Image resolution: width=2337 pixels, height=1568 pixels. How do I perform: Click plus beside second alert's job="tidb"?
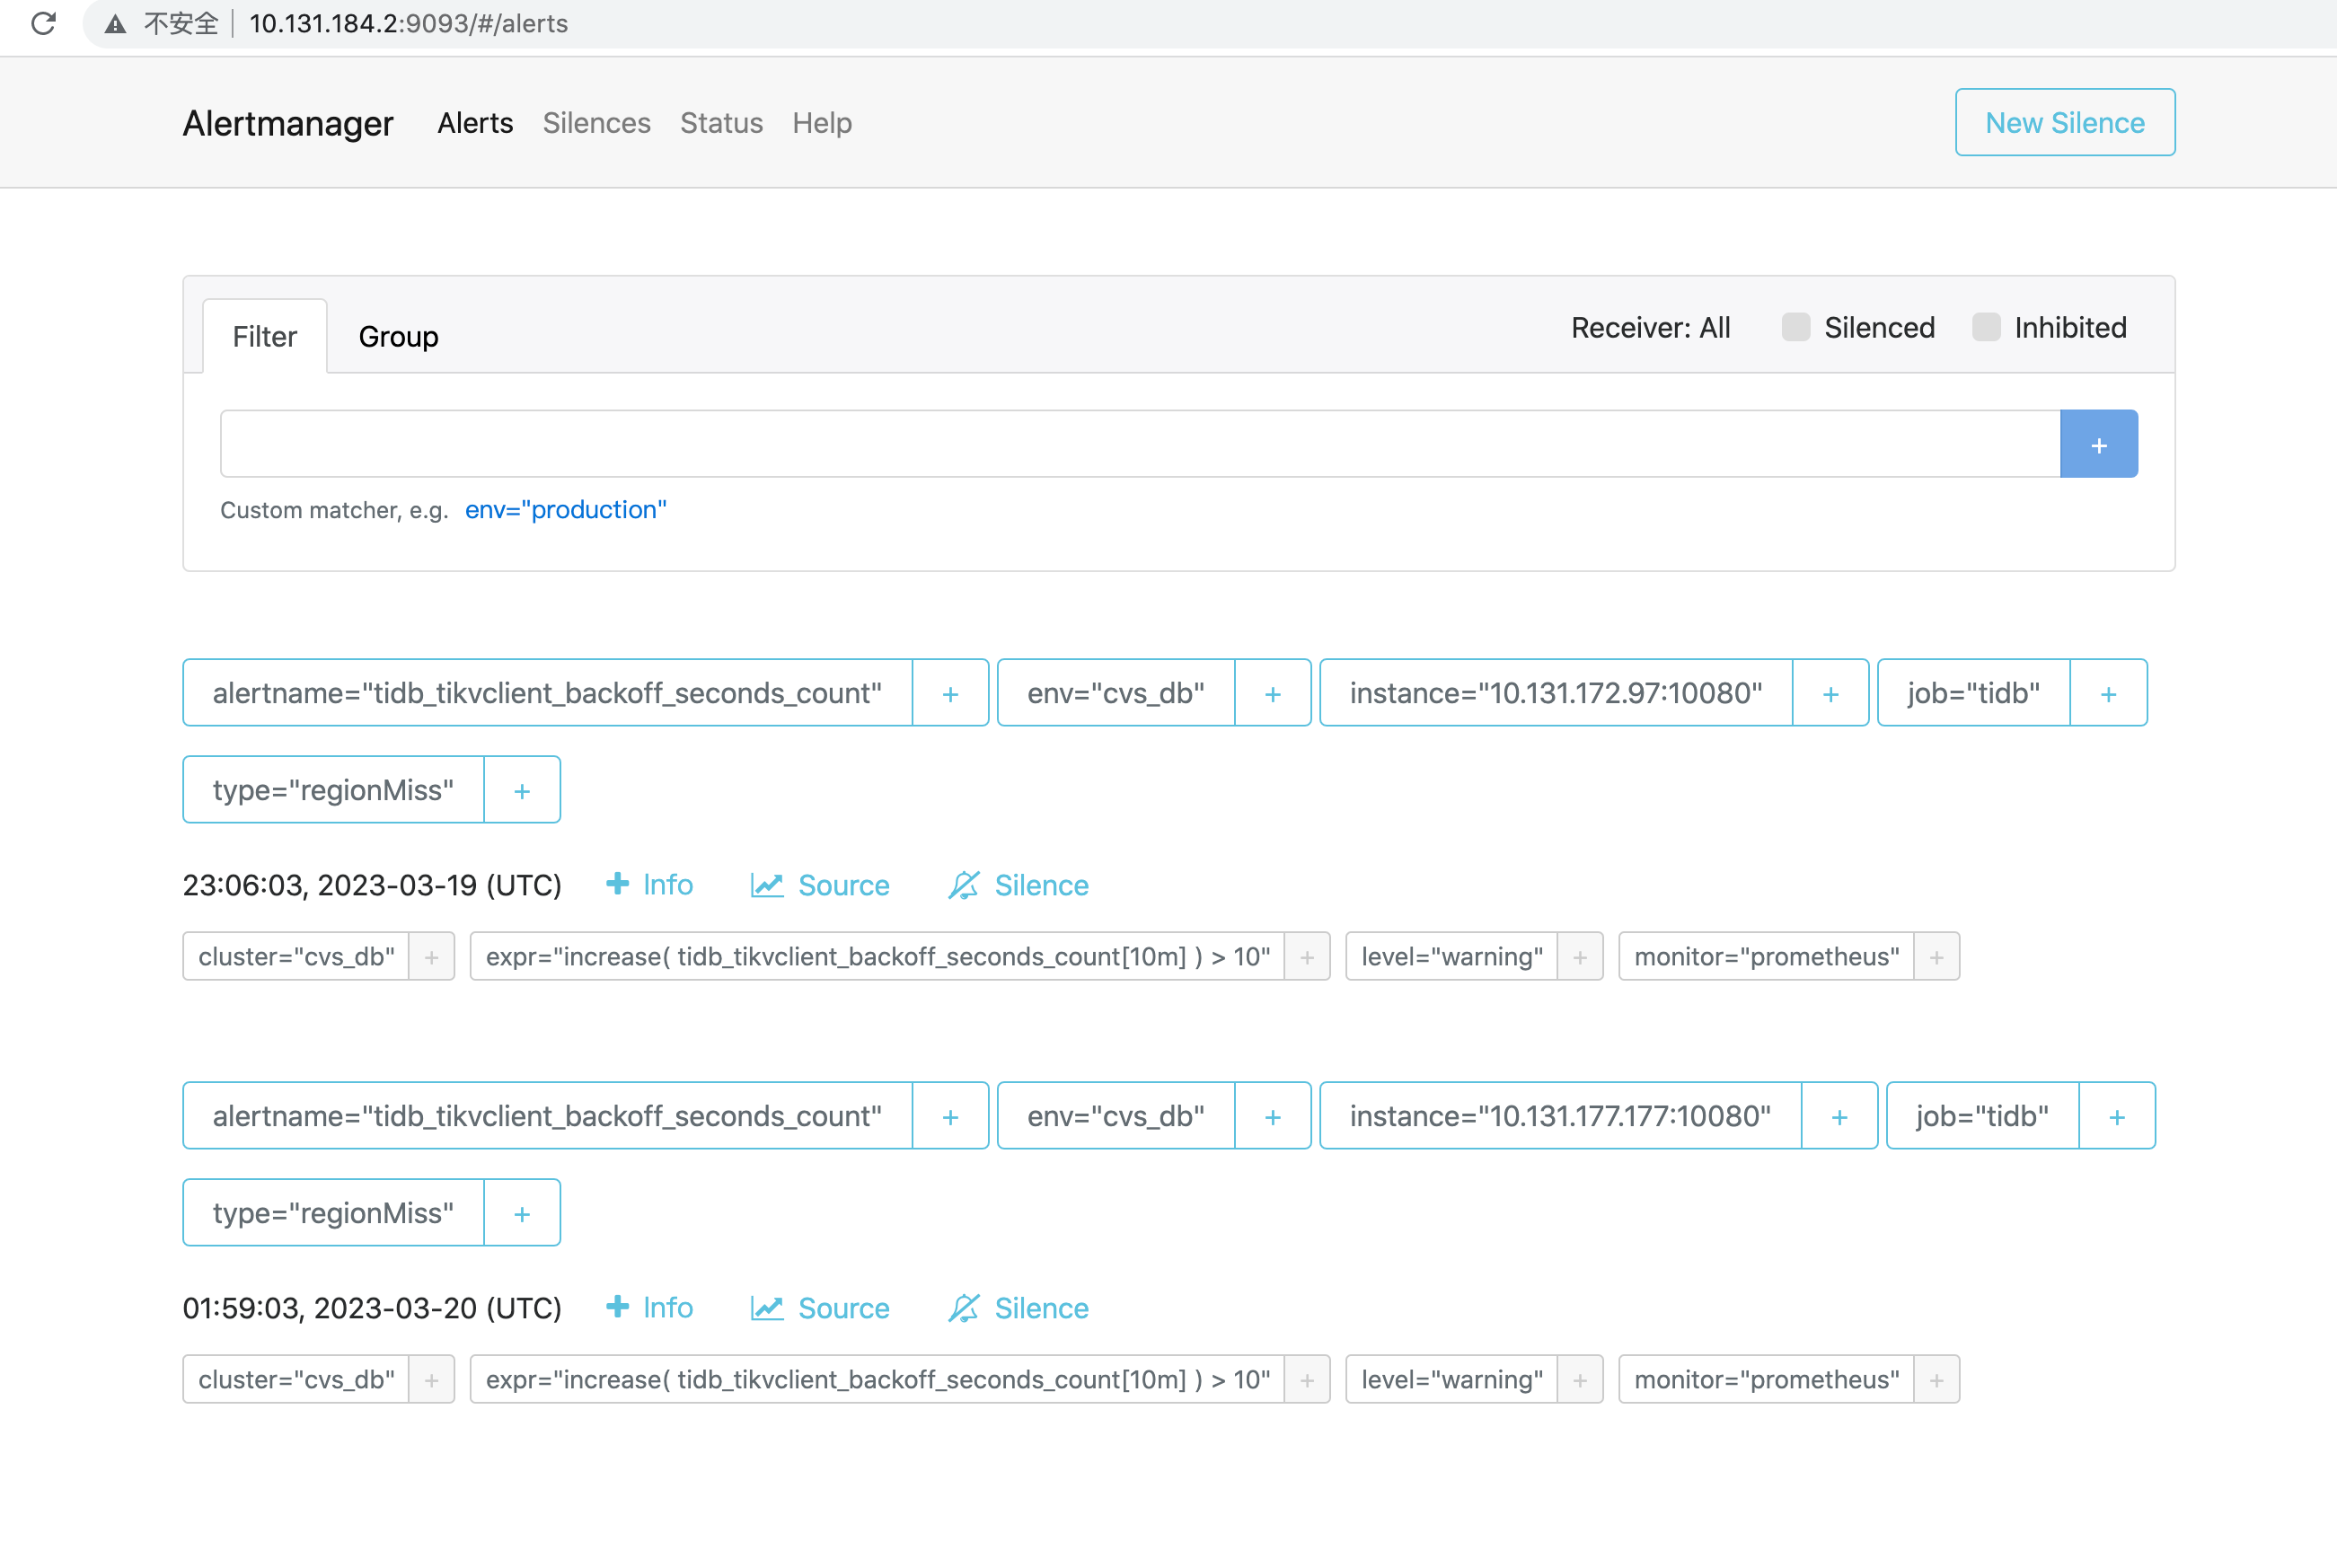(x=2116, y=1116)
